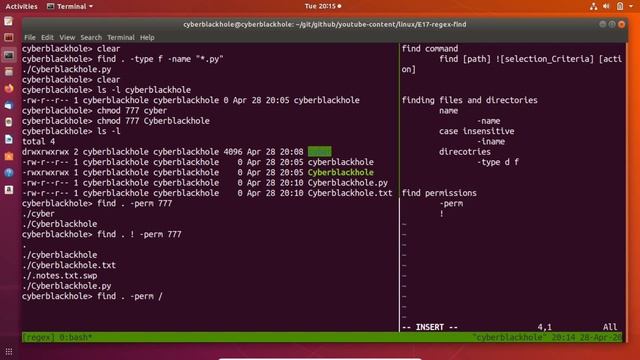
Task: Click '[regex] 0:bash*' in tmux status bar
Action: (57, 338)
